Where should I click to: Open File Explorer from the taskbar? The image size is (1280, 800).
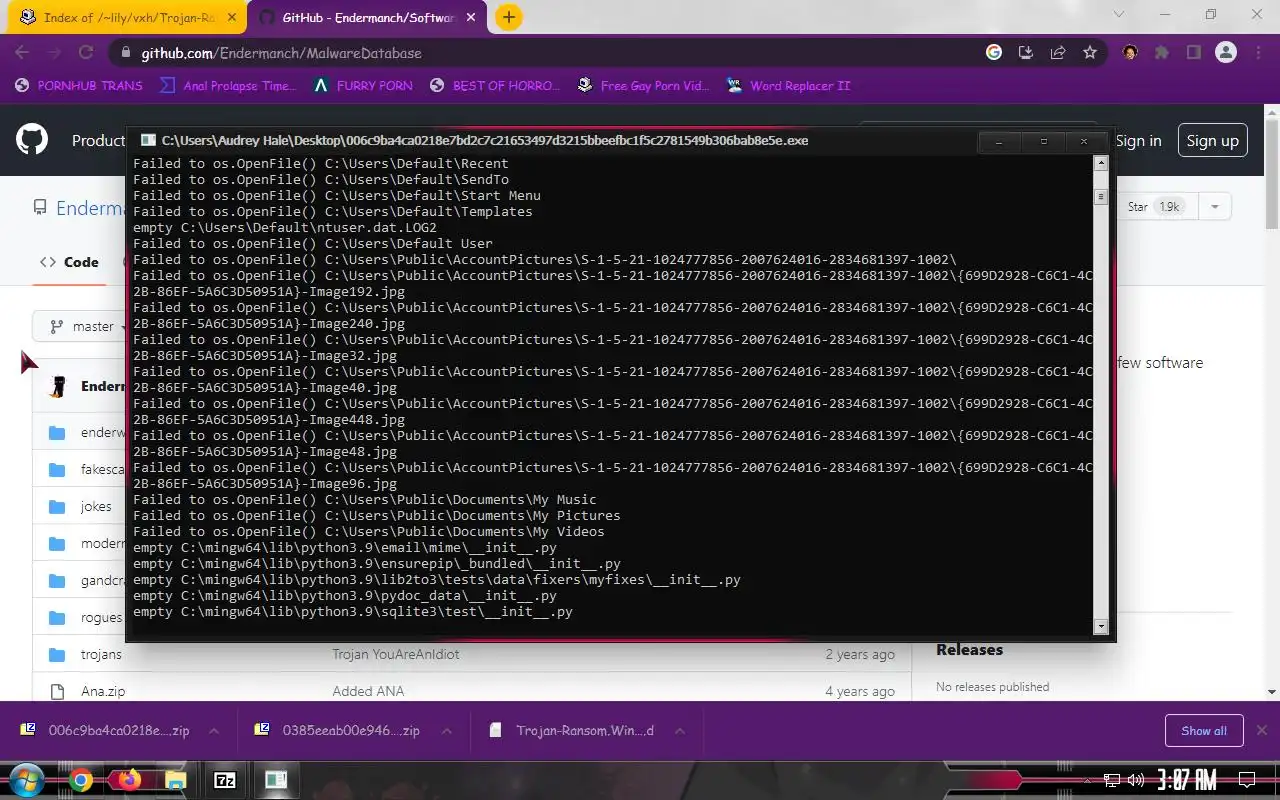click(176, 780)
